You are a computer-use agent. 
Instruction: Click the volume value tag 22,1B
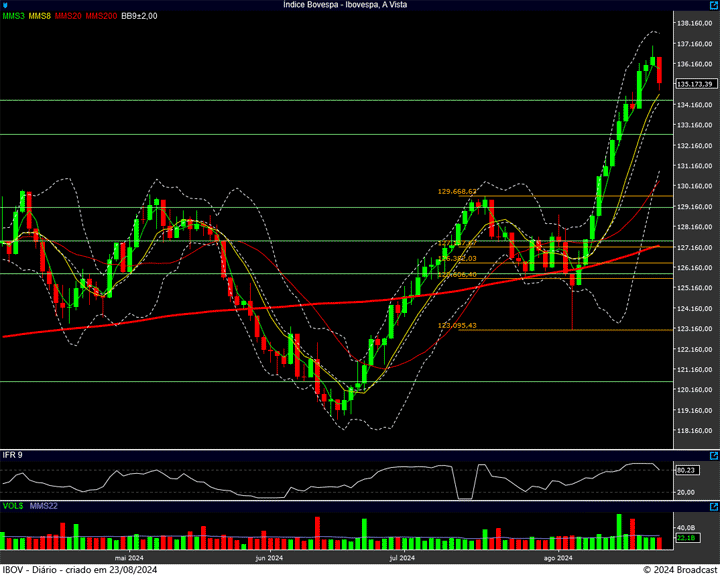(x=686, y=538)
